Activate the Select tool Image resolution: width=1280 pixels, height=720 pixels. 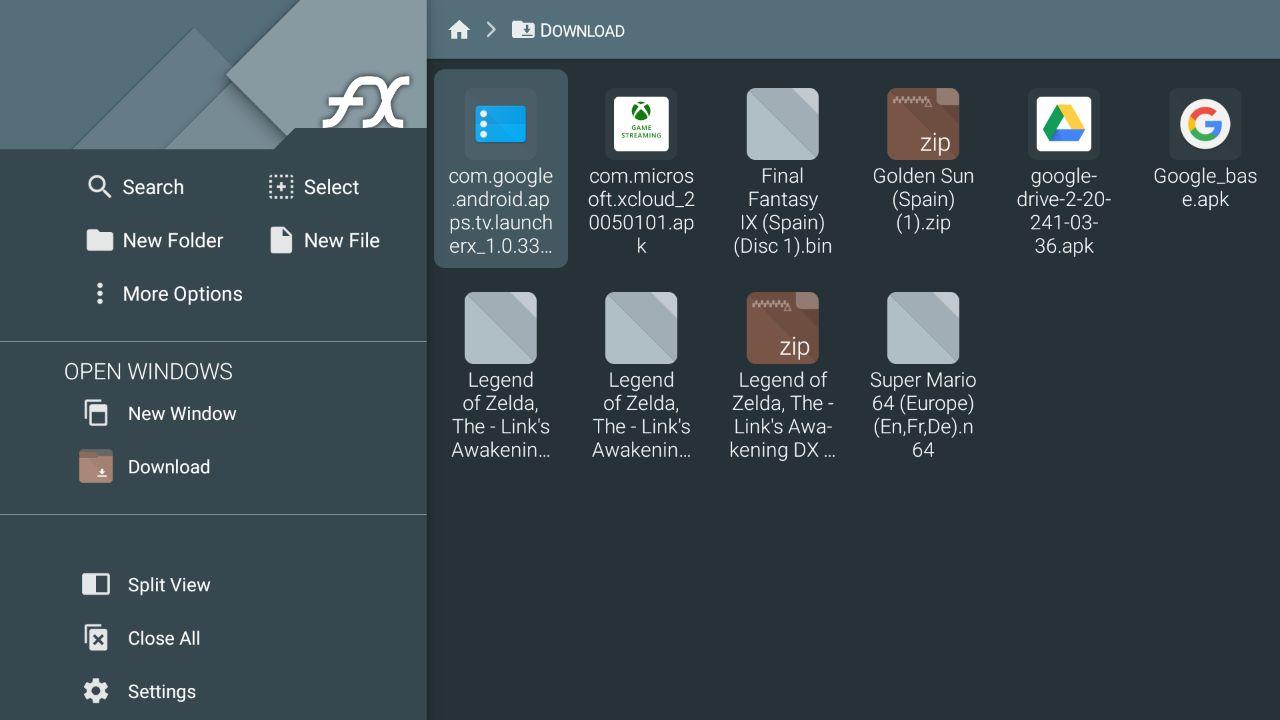tap(314, 187)
